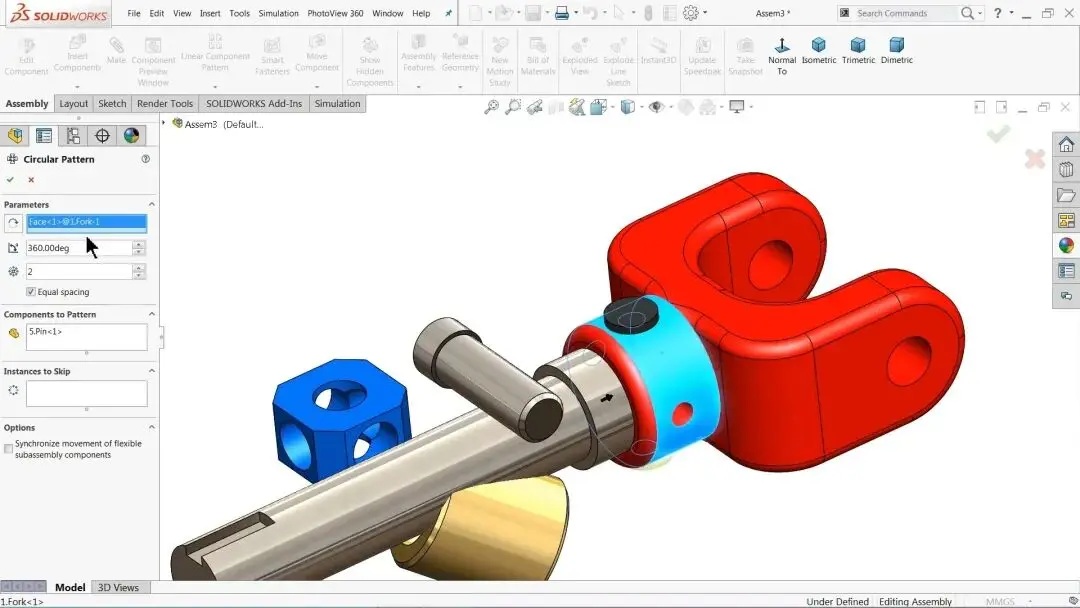
Task: Increase the instance count spinner
Action: point(139,268)
